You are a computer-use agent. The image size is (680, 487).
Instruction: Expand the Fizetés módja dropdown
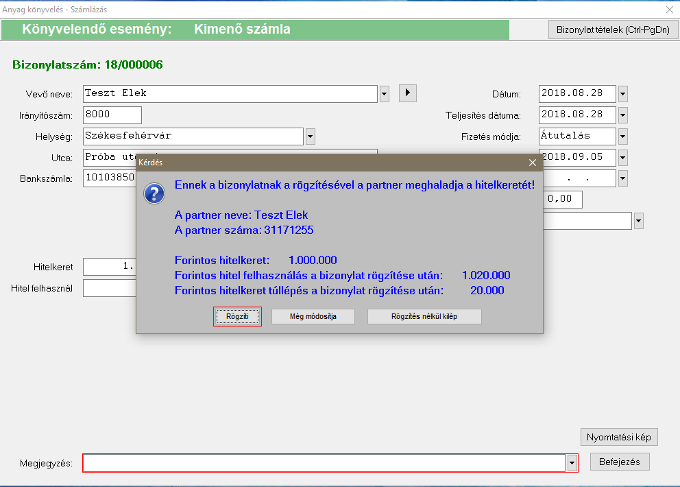(622, 136)
